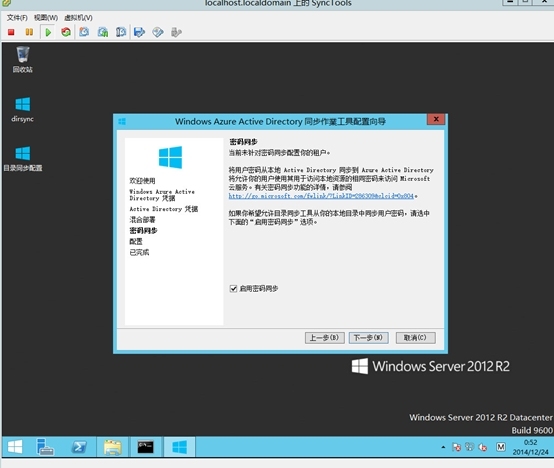Click the Action Center flag tray icon
This screenshot has height=468, width=554.
coord(456,447)
